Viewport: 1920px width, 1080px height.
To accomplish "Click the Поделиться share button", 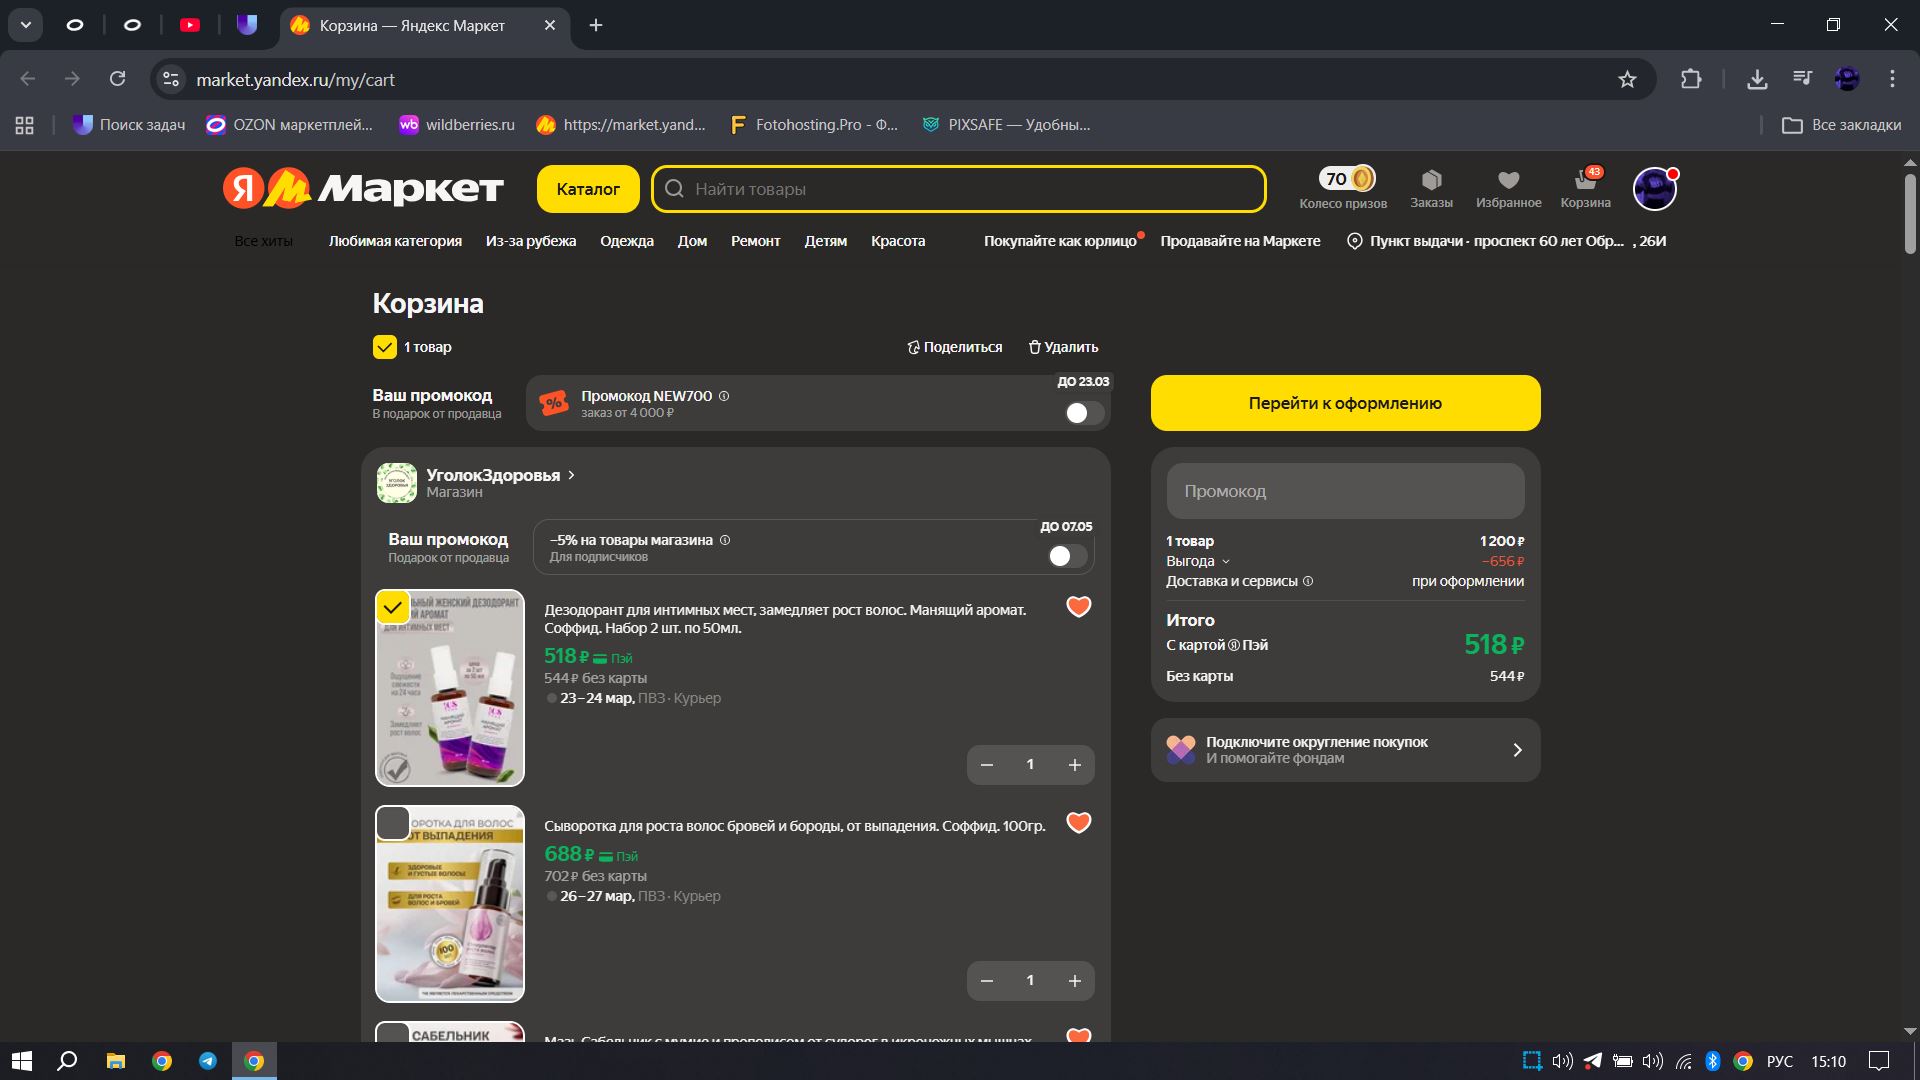I will point(954,347).
